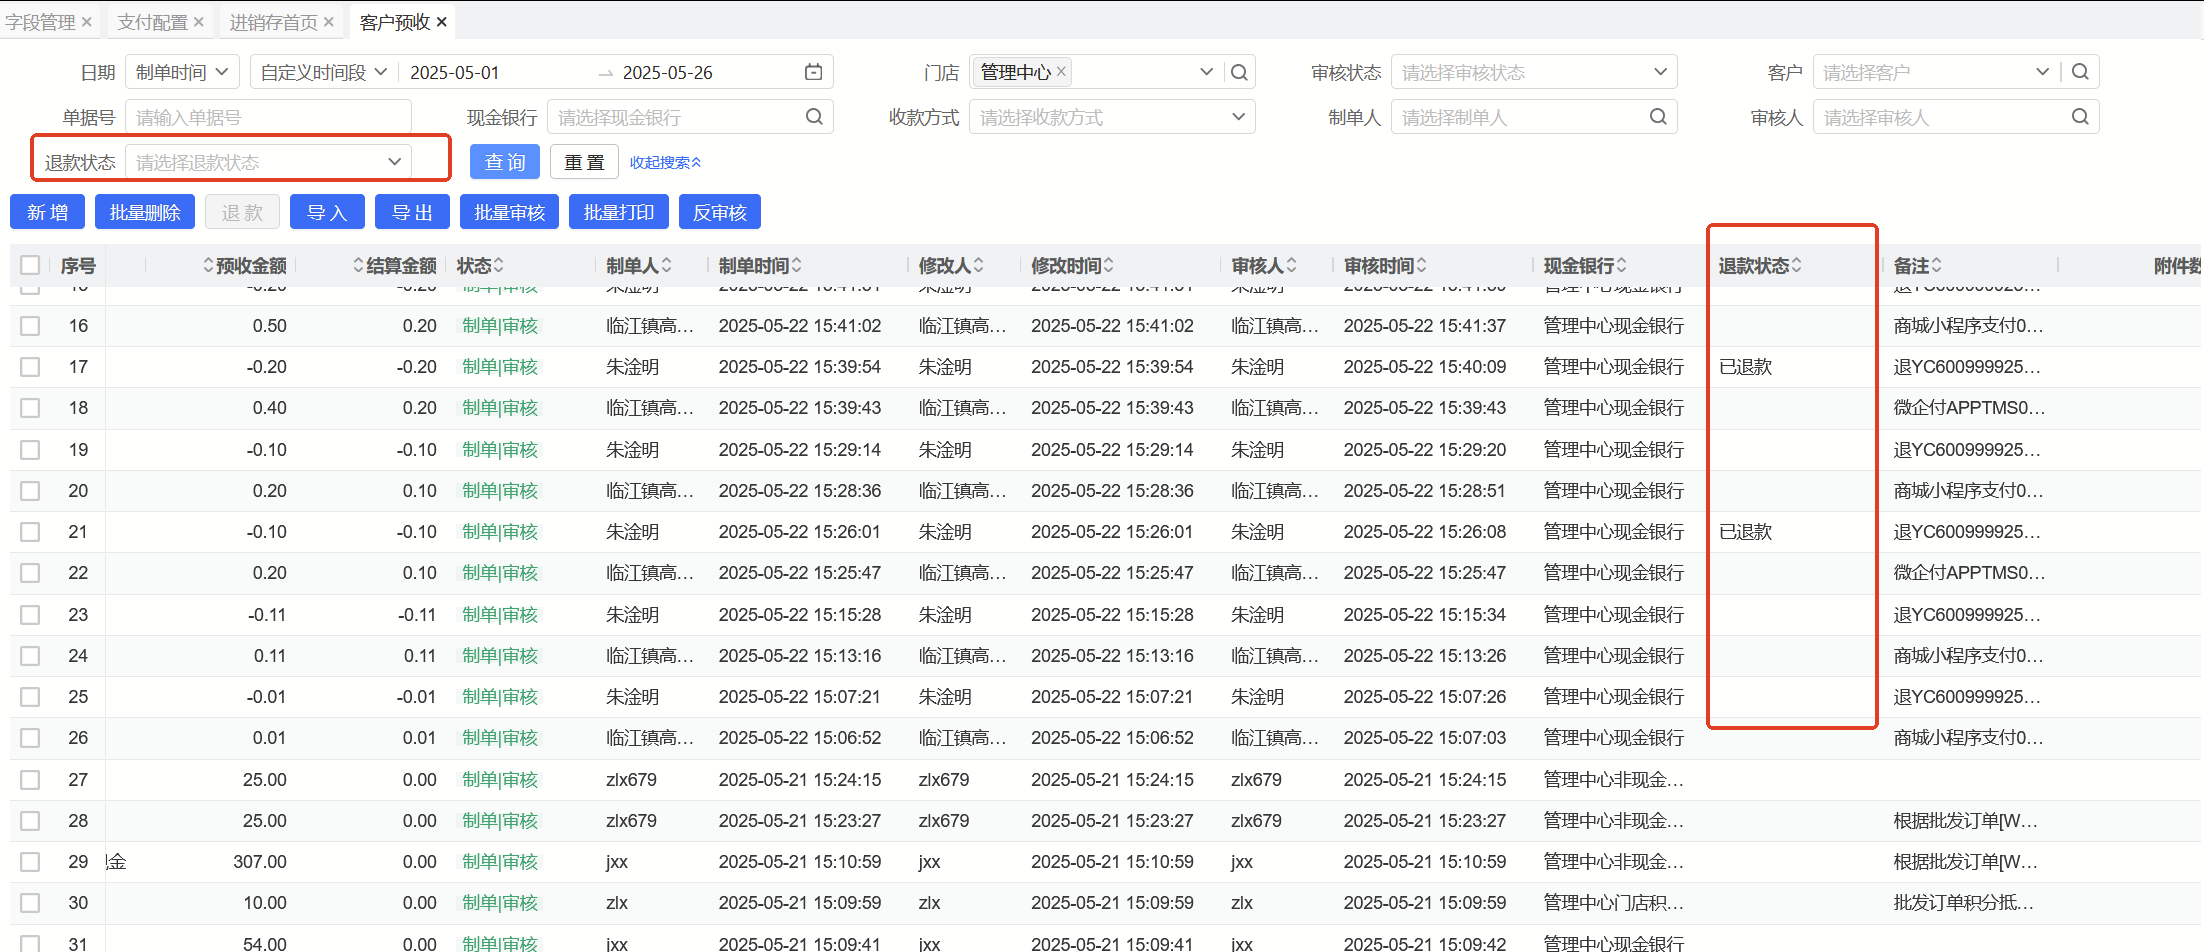
Task: Check the row 16 checkbox
Action: click(30, 326)
